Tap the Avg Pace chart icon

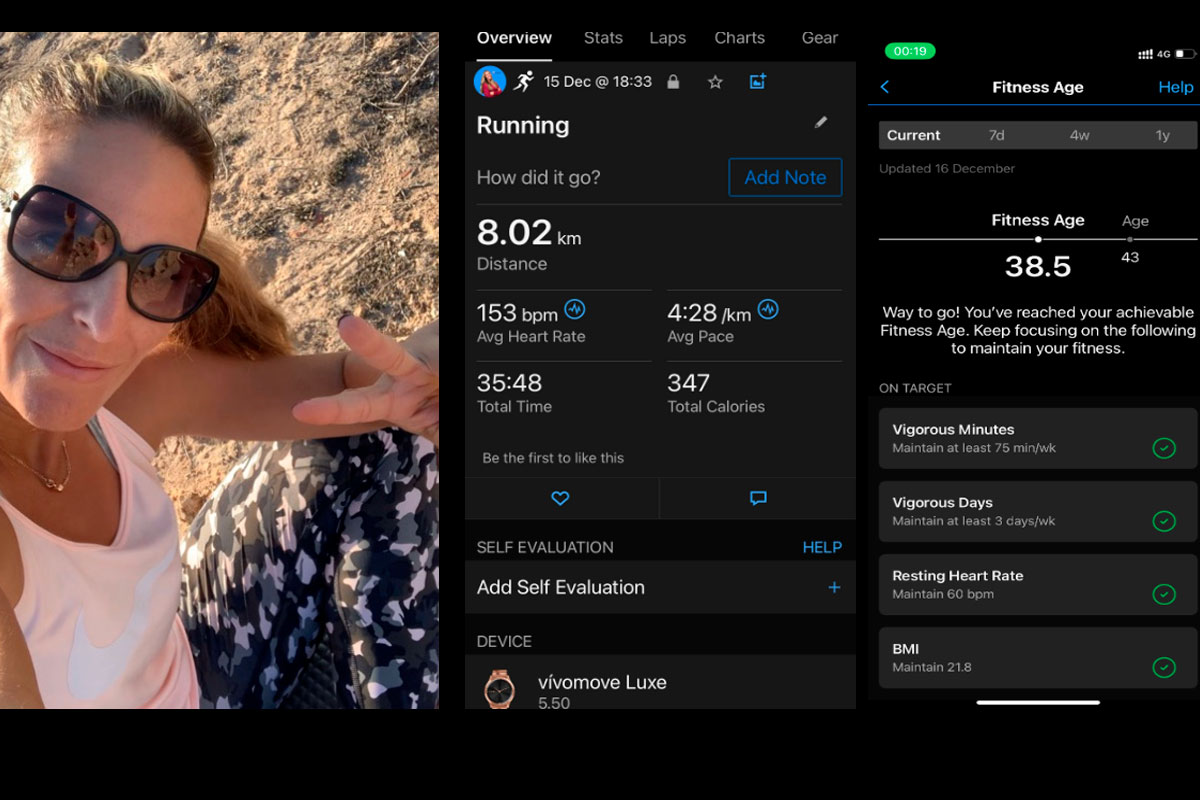coord(768,309)
